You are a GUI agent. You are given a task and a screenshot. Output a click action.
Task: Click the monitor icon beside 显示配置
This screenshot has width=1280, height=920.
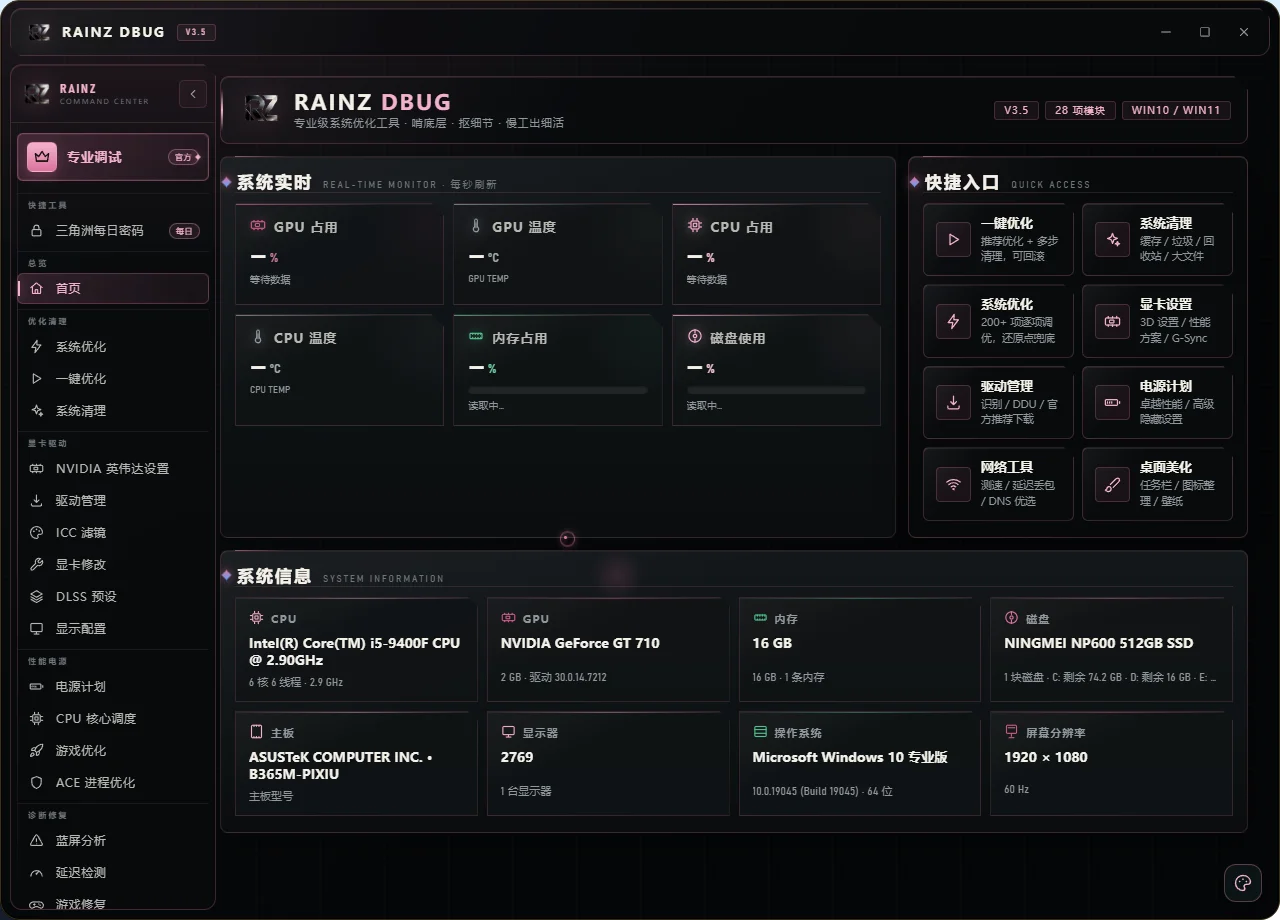click(x=37, y=628)
